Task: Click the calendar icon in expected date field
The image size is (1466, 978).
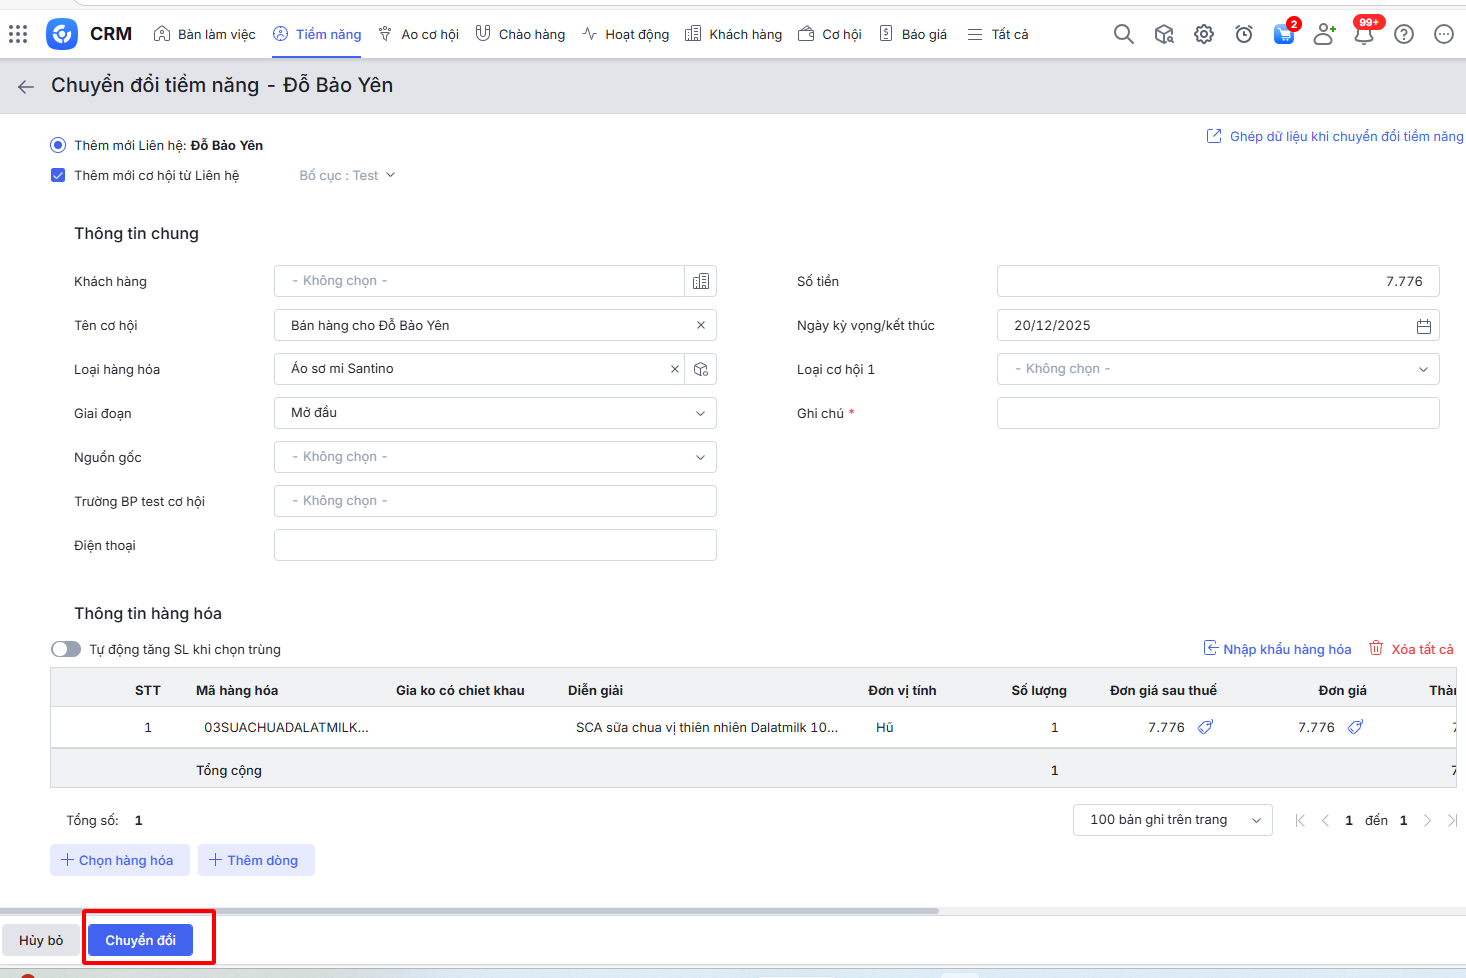Action: (x=1423, y=326)
